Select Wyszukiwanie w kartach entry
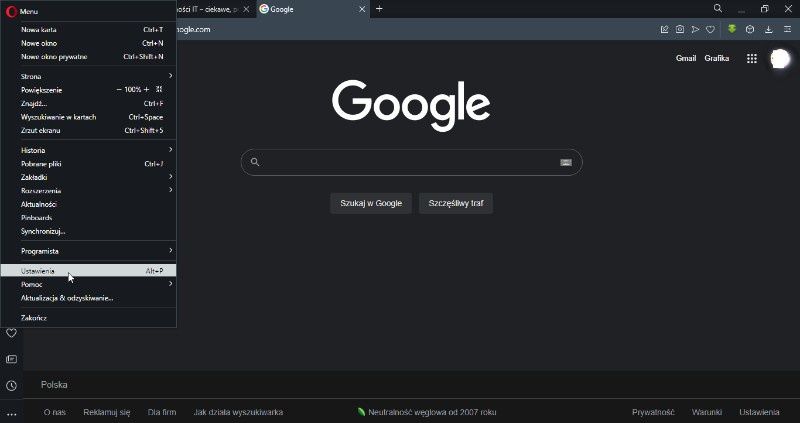This screenshot has width=800, height=423. [x=88, y=117]
